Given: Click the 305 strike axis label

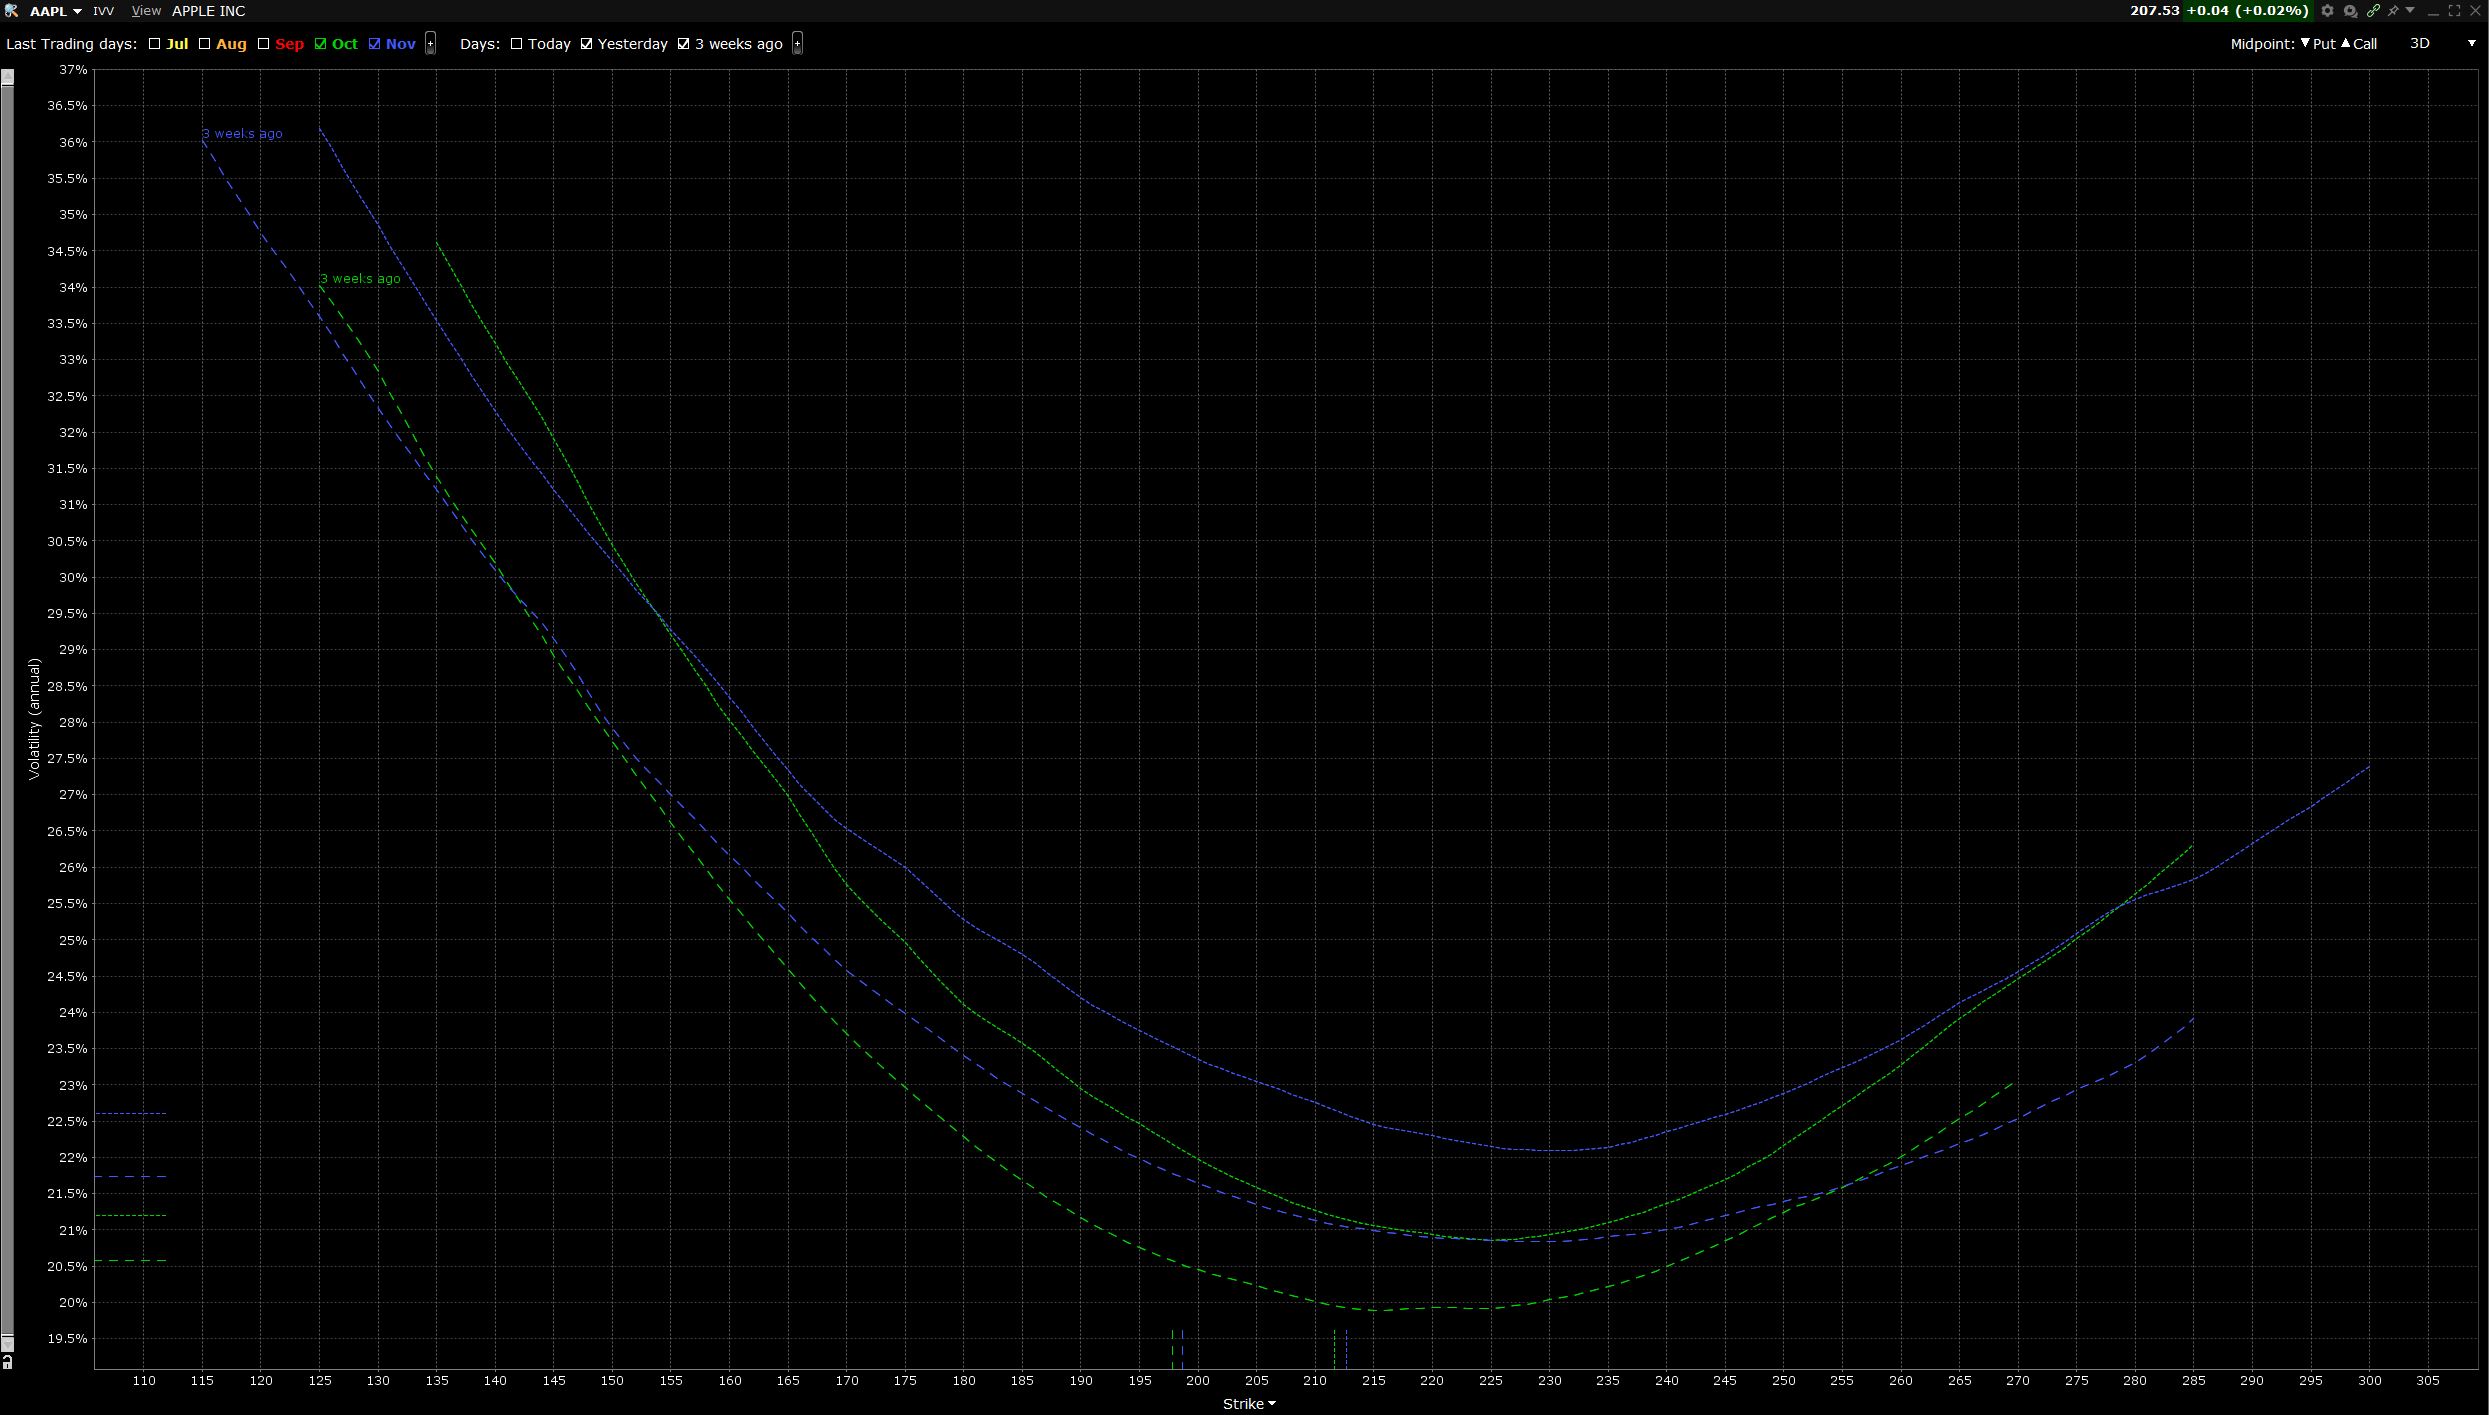Looking at the screenshot, I should [x=2428, y=1380].
